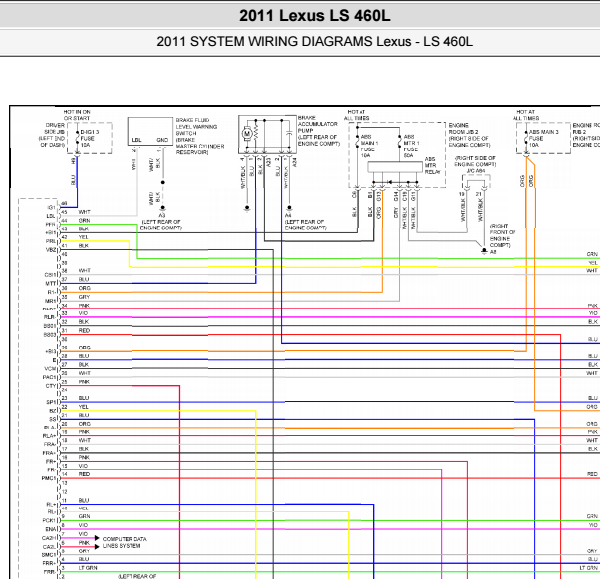Click the "D-IG1 3 FUSE 10A" label
This screenshot has height=579, width=600.
tap(90, 138)
